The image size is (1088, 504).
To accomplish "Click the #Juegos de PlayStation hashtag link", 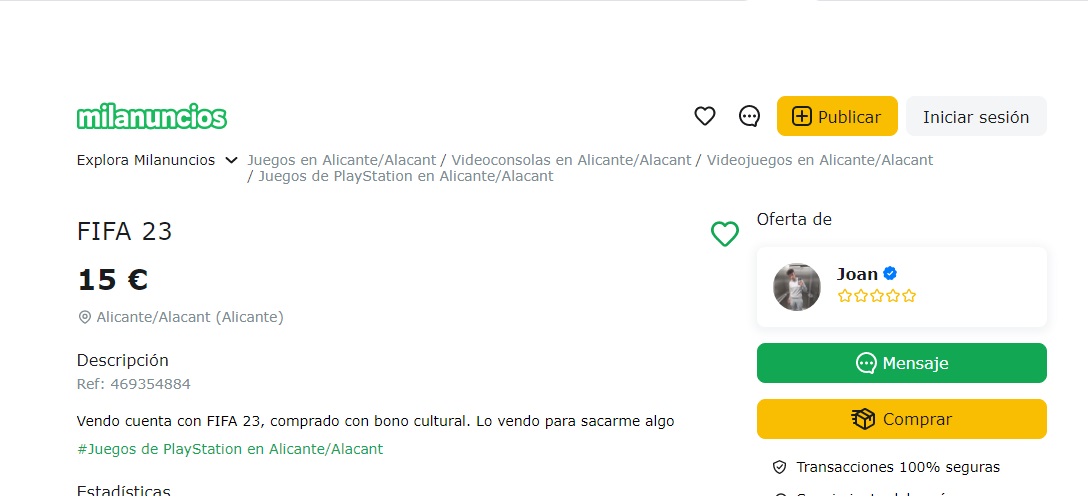I will (x=230, y=449).
